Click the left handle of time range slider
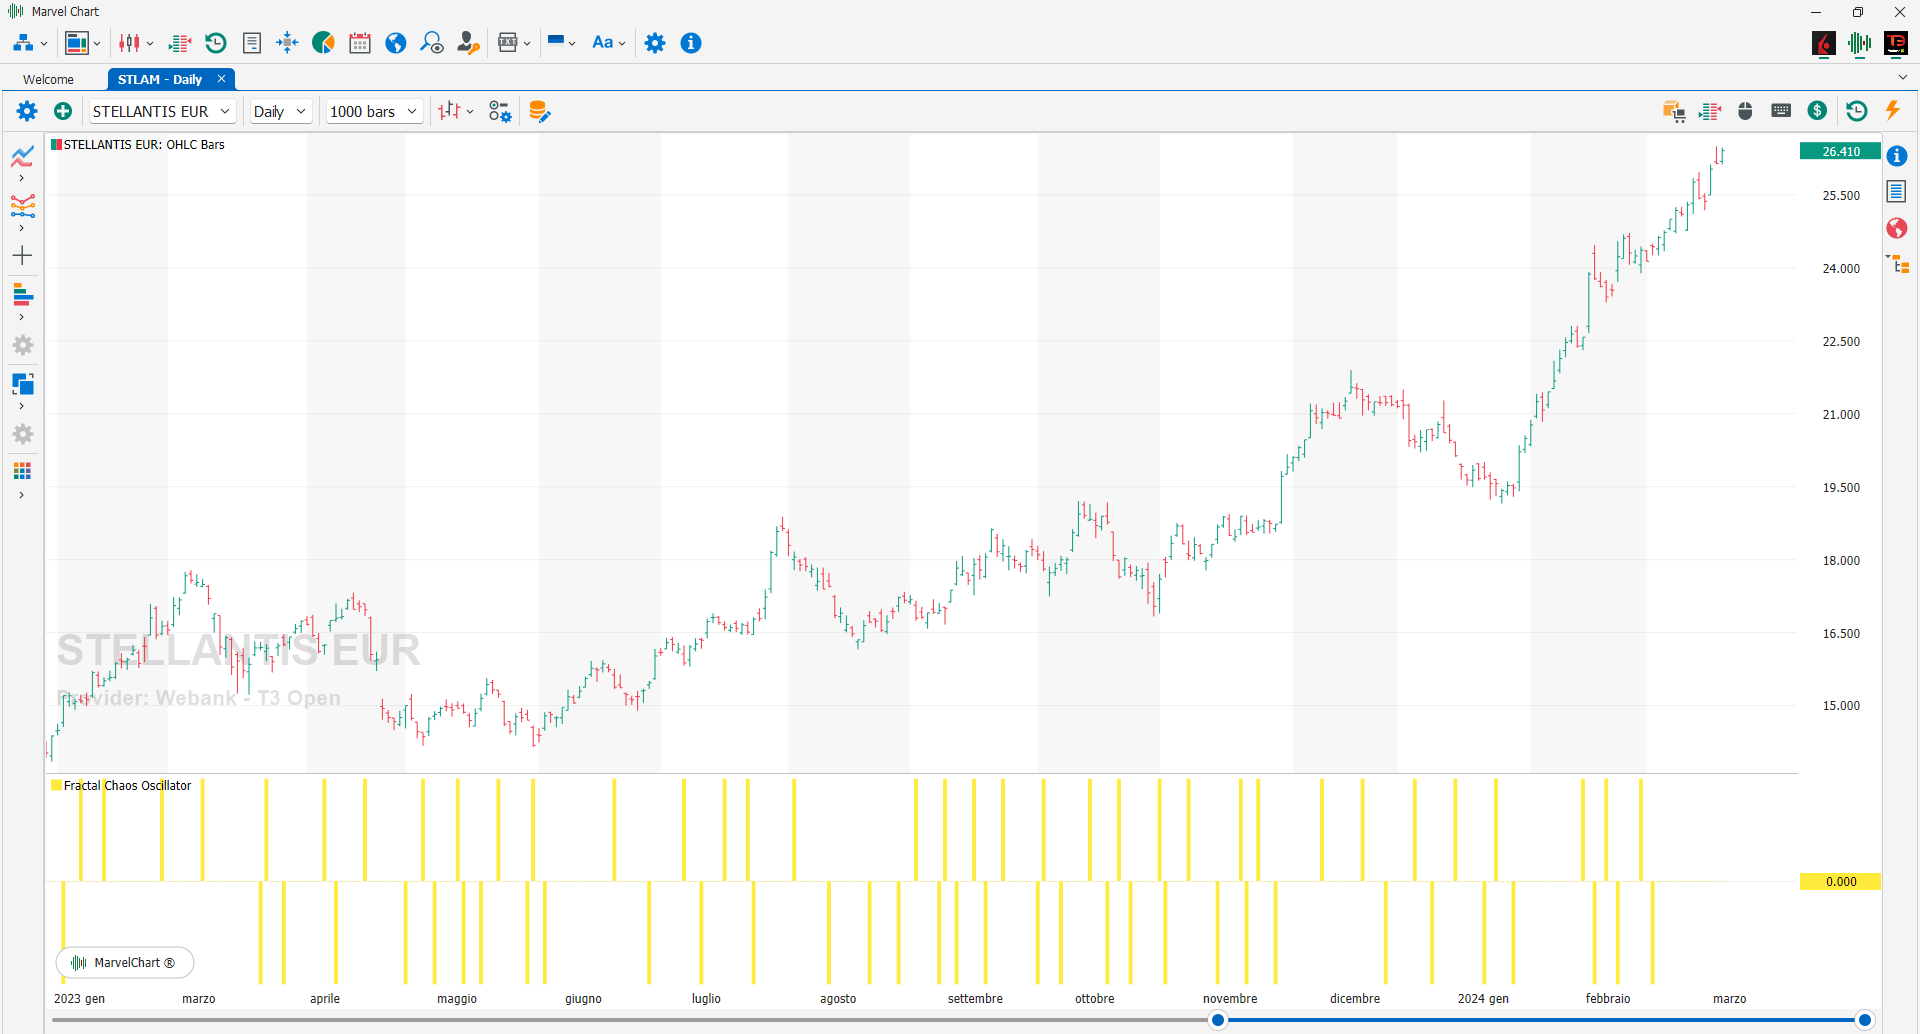1920x1034 pixels. (x=1217, y=1020)
